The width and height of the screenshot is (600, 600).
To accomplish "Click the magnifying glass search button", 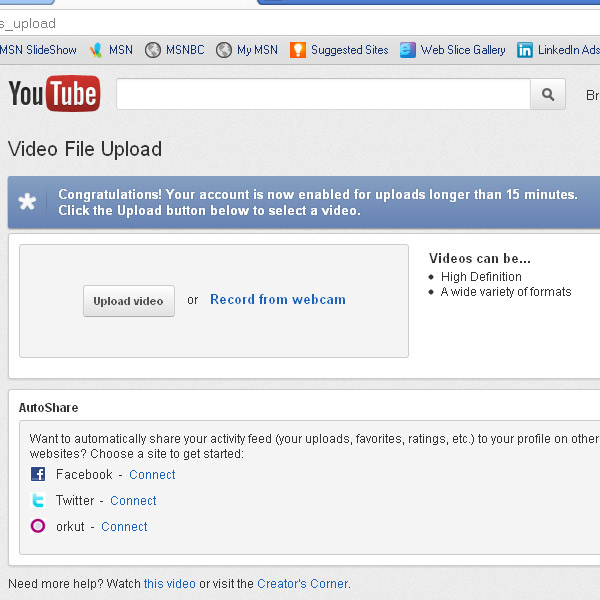I will [x=548, y=94].
